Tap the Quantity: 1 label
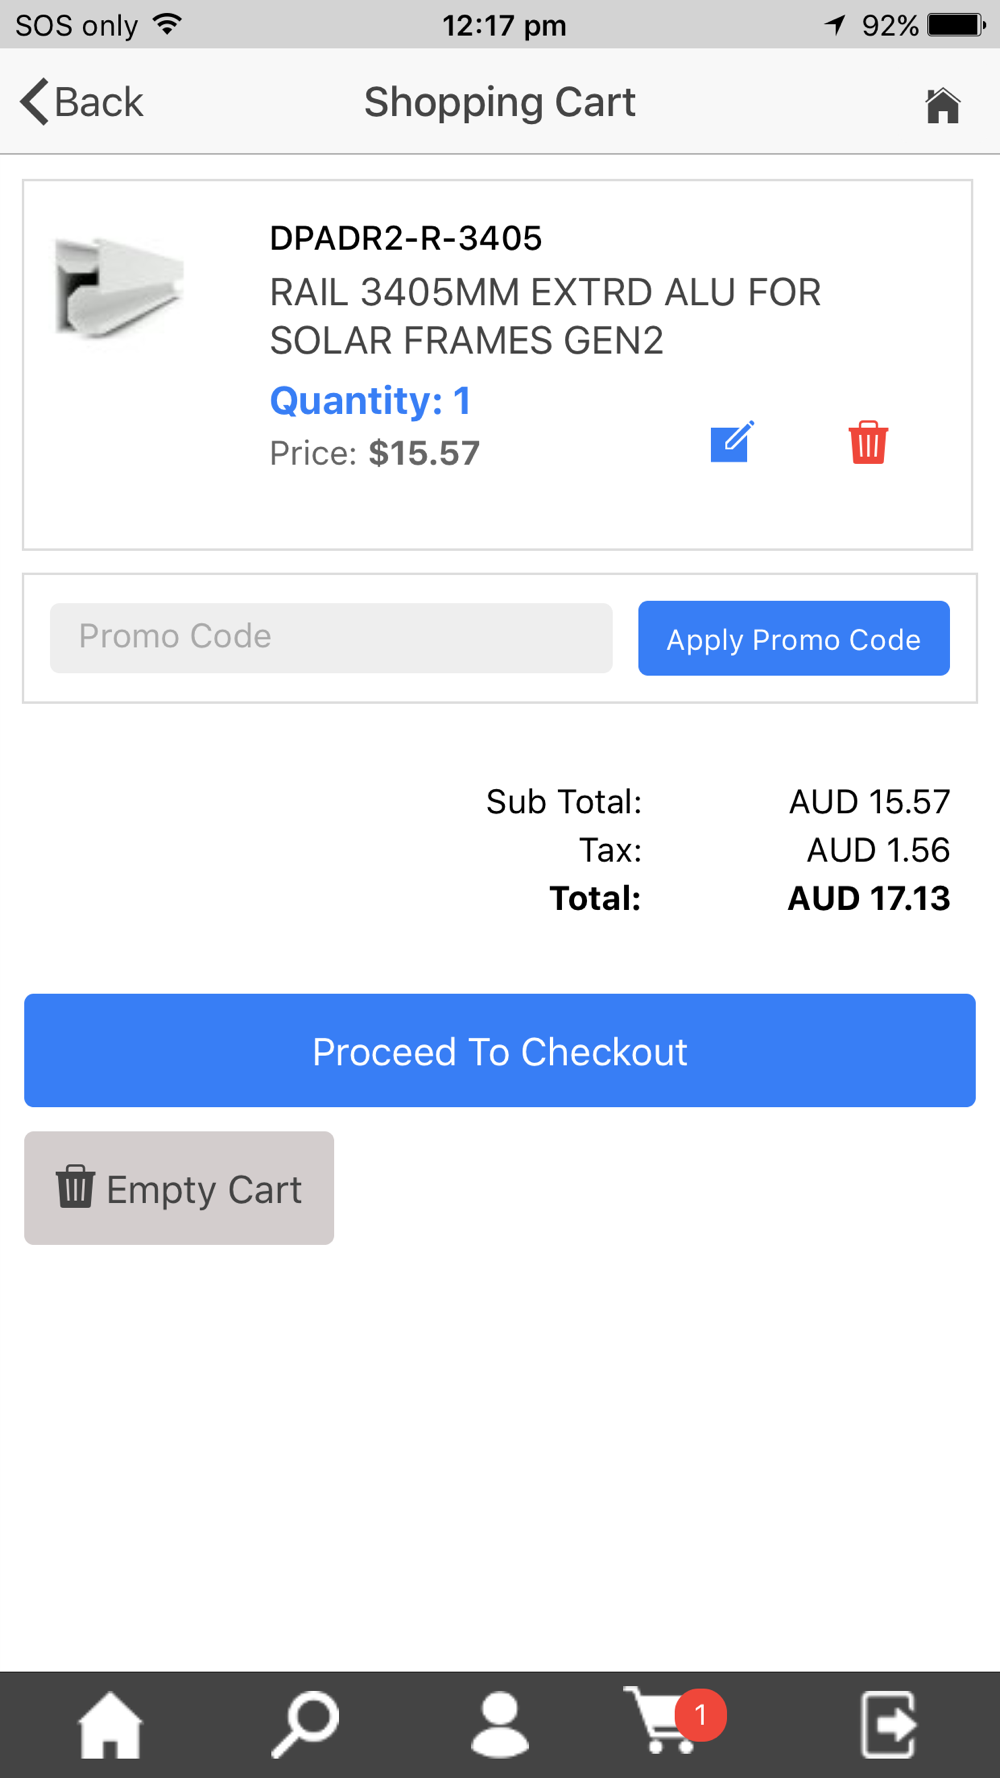1000x1778 pixels. [x=370, y=401]
